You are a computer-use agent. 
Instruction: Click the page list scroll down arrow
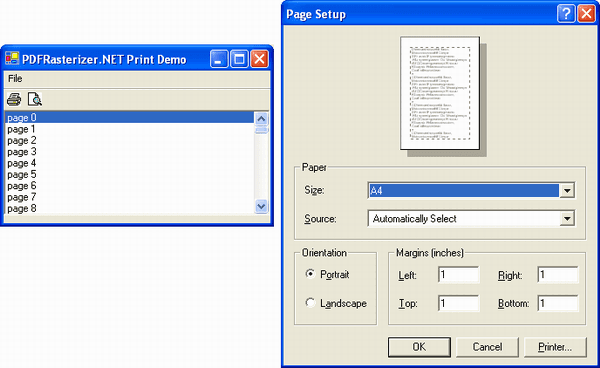[261, 207]
